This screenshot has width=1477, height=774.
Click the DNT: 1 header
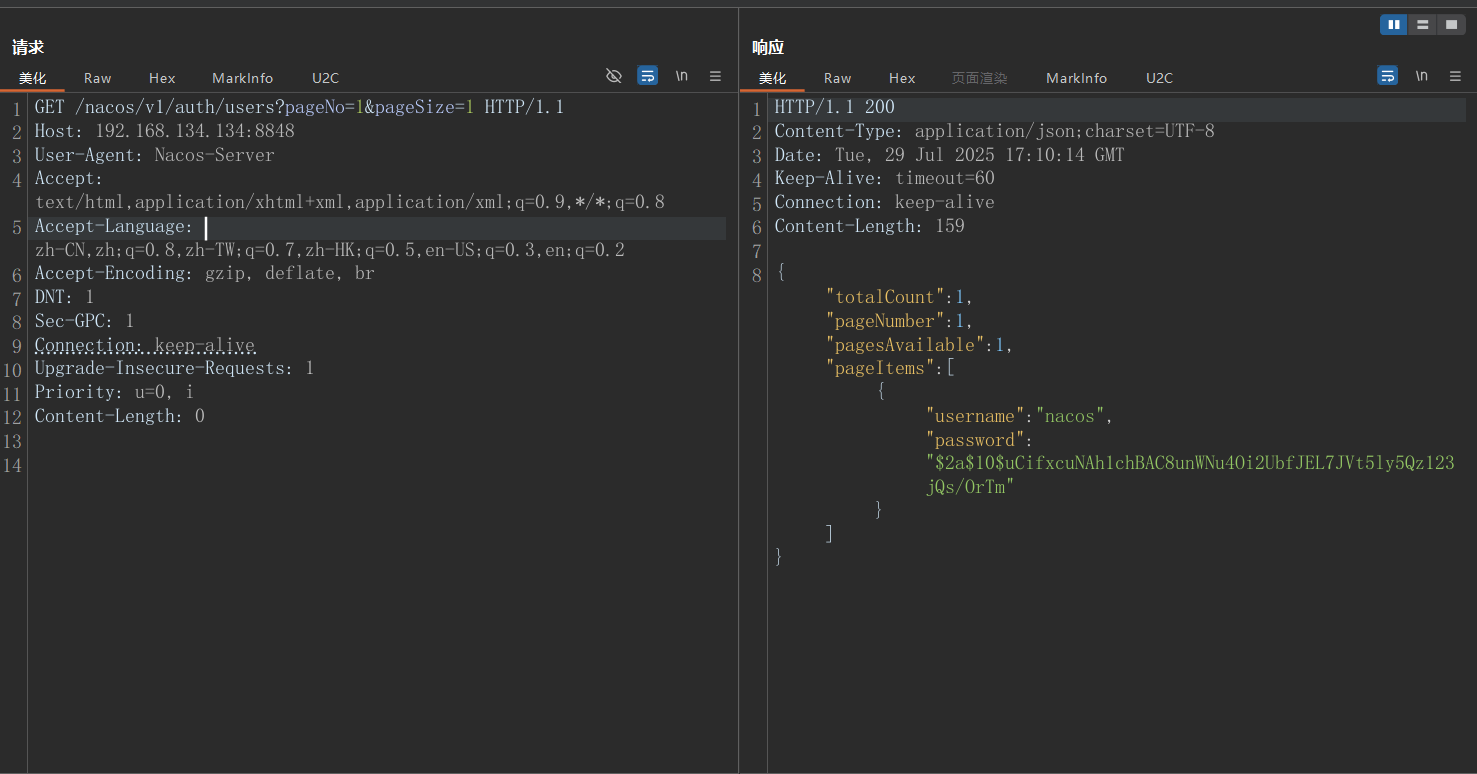pos(64,297)
